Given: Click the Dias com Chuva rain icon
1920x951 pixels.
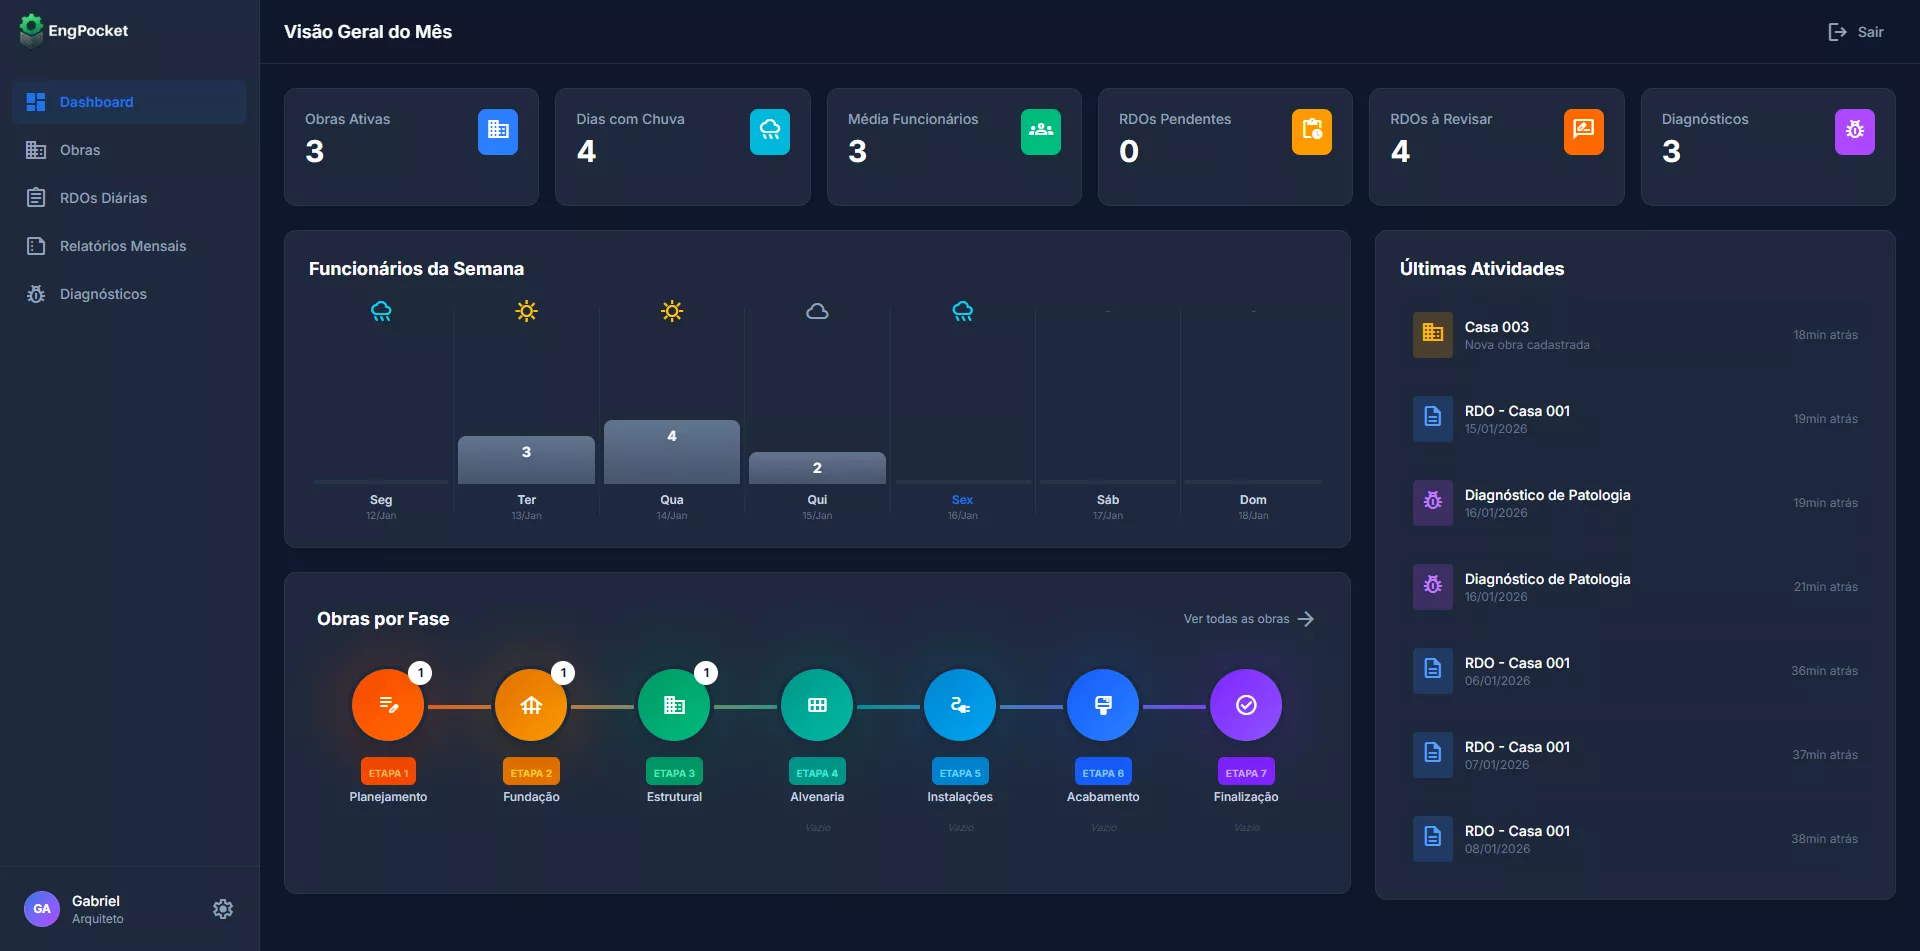Looking at the screenshot, I should pyautogui.click(x=769, y=131).
